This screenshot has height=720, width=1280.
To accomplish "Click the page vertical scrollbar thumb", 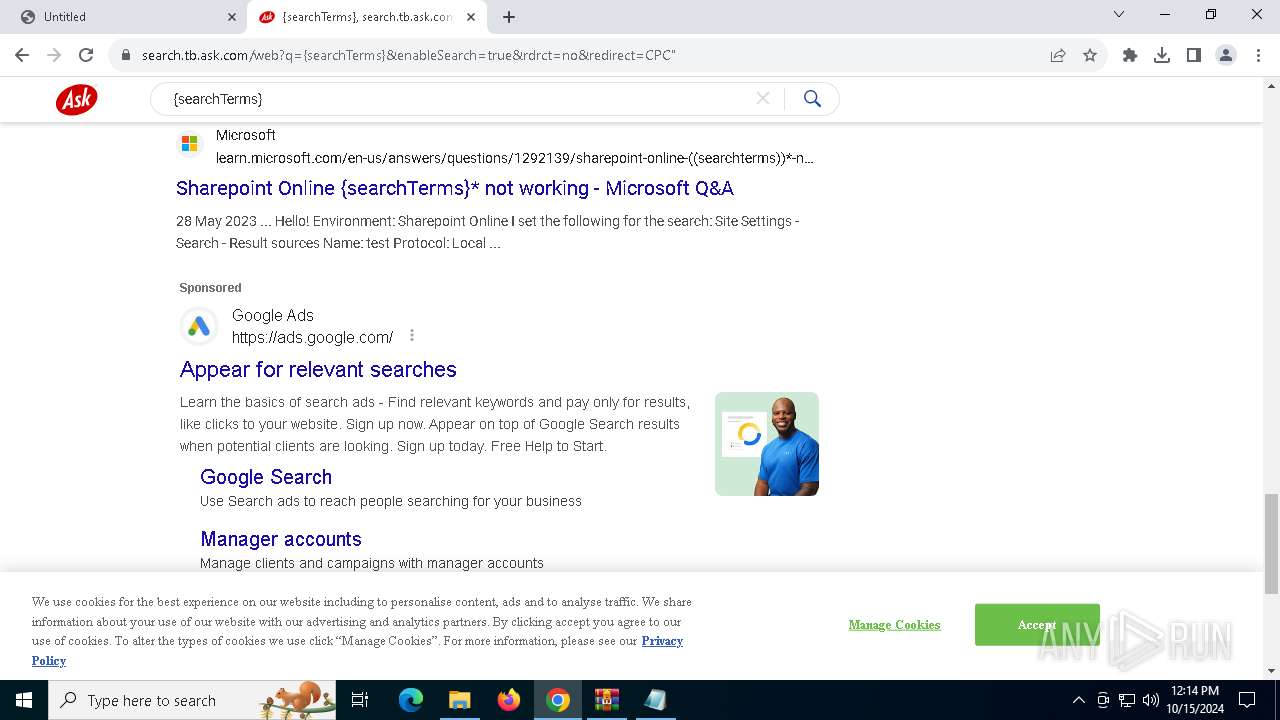I will (x=1271, y=543).
